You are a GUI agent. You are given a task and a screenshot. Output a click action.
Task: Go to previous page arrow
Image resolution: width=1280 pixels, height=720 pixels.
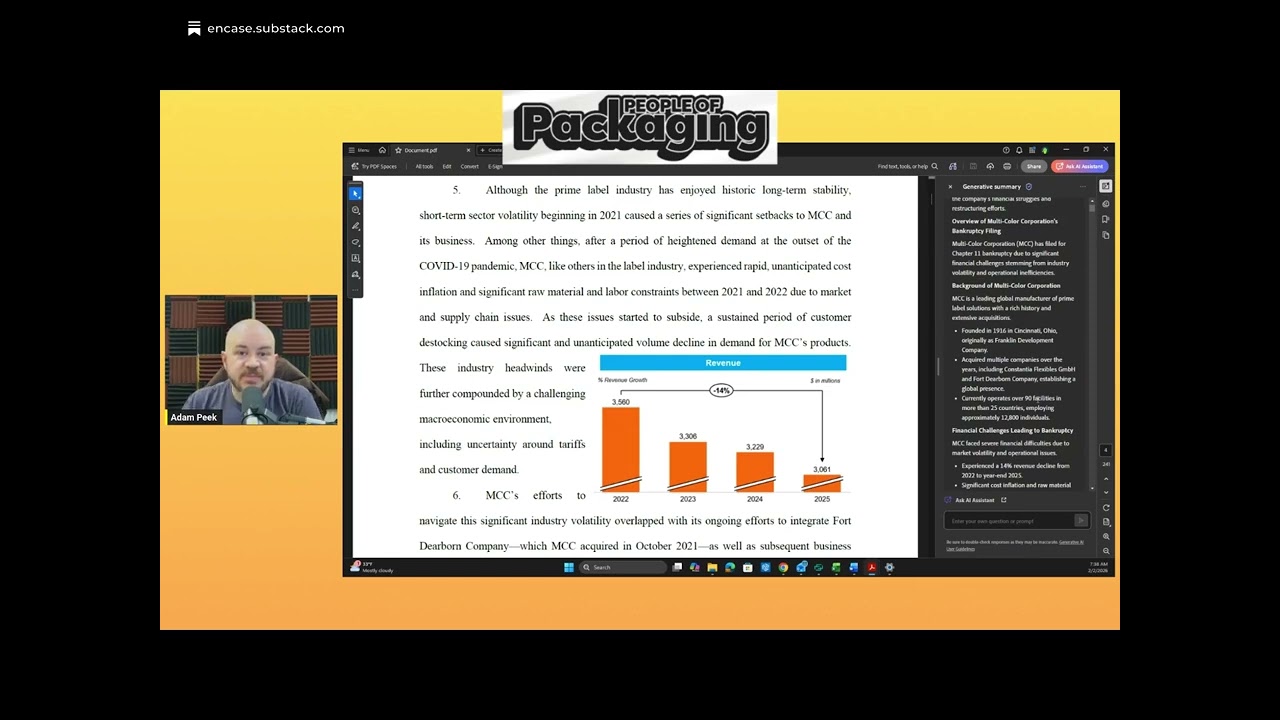tap(1106, 478)
